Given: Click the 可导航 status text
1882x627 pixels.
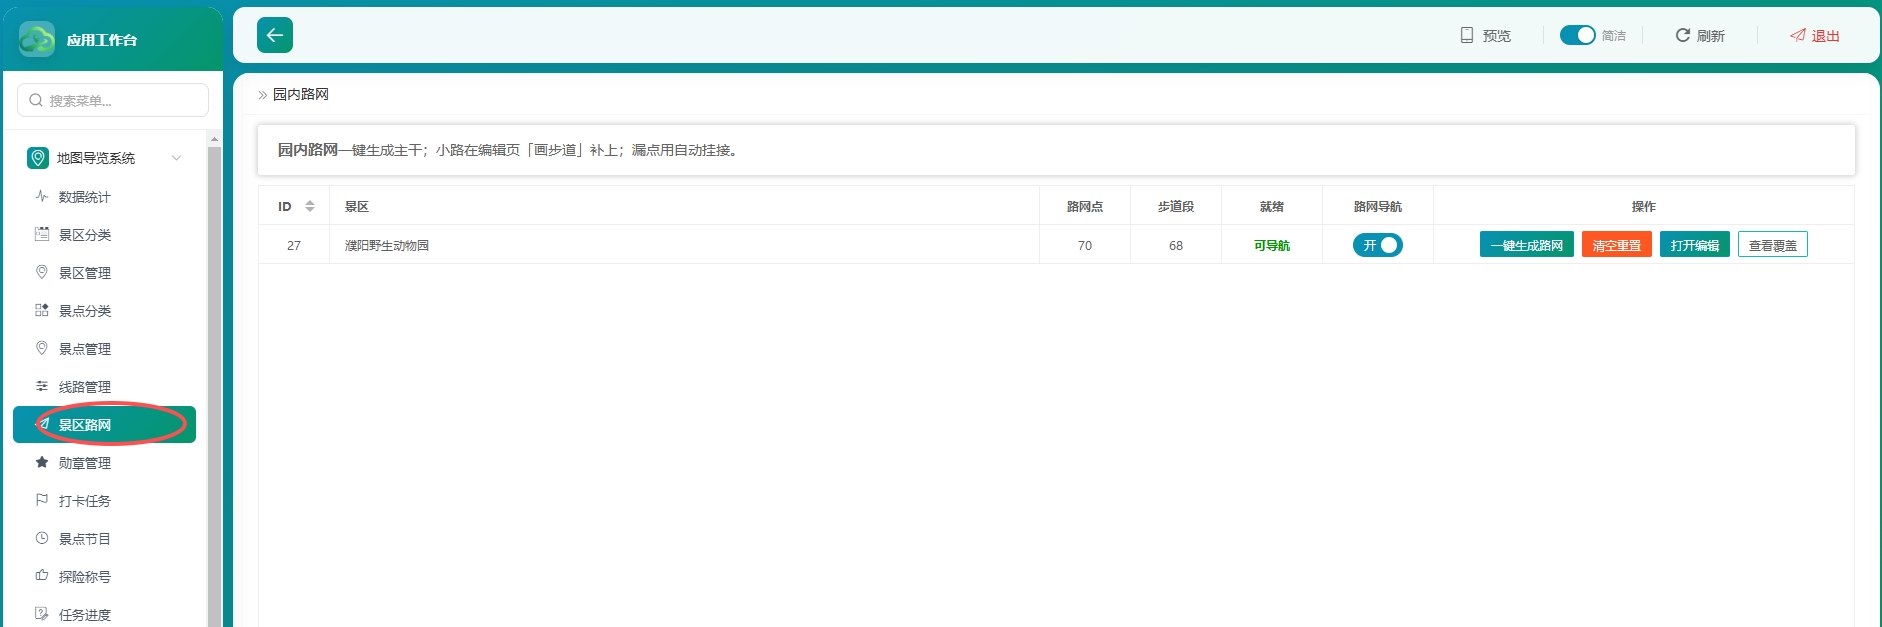Looking at the screenshot, I should [x=1272, y=245].
